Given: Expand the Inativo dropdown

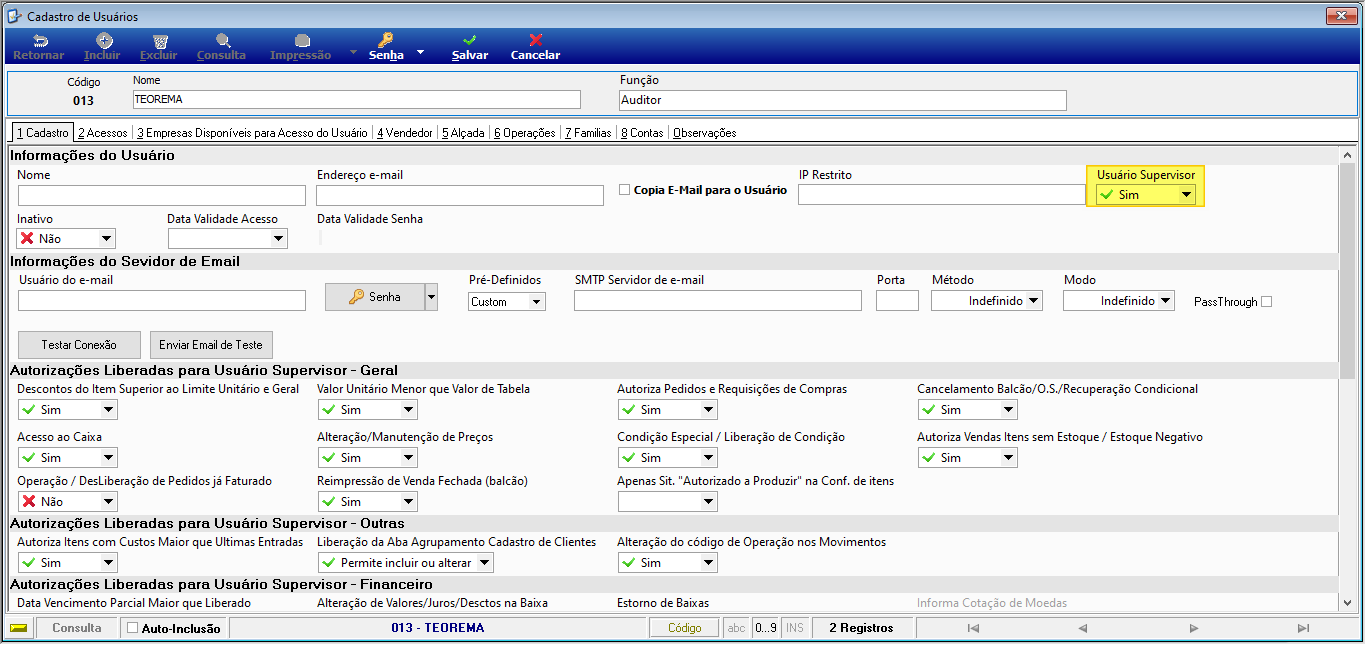Looking at the screenshot, I should pyautogui.click(x=67, y=238).
